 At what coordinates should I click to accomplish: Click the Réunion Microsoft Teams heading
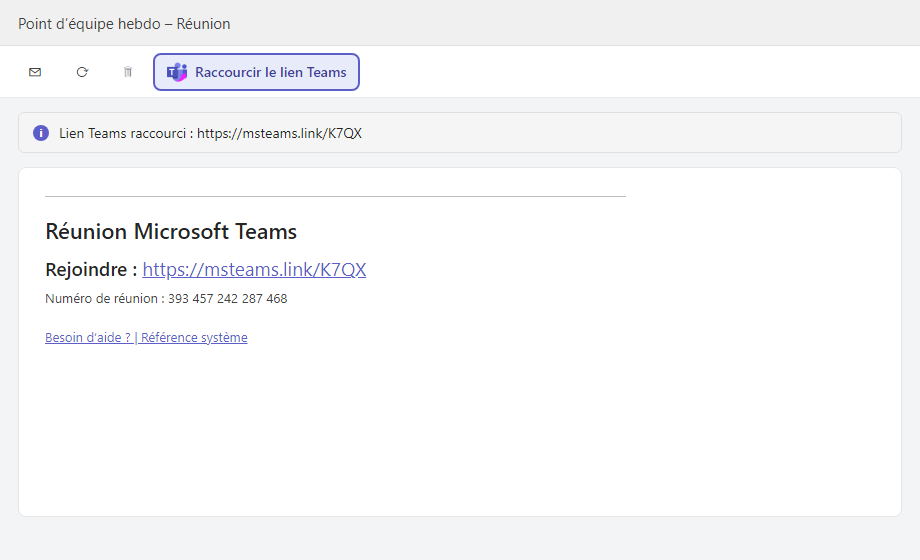pos(171,231)
